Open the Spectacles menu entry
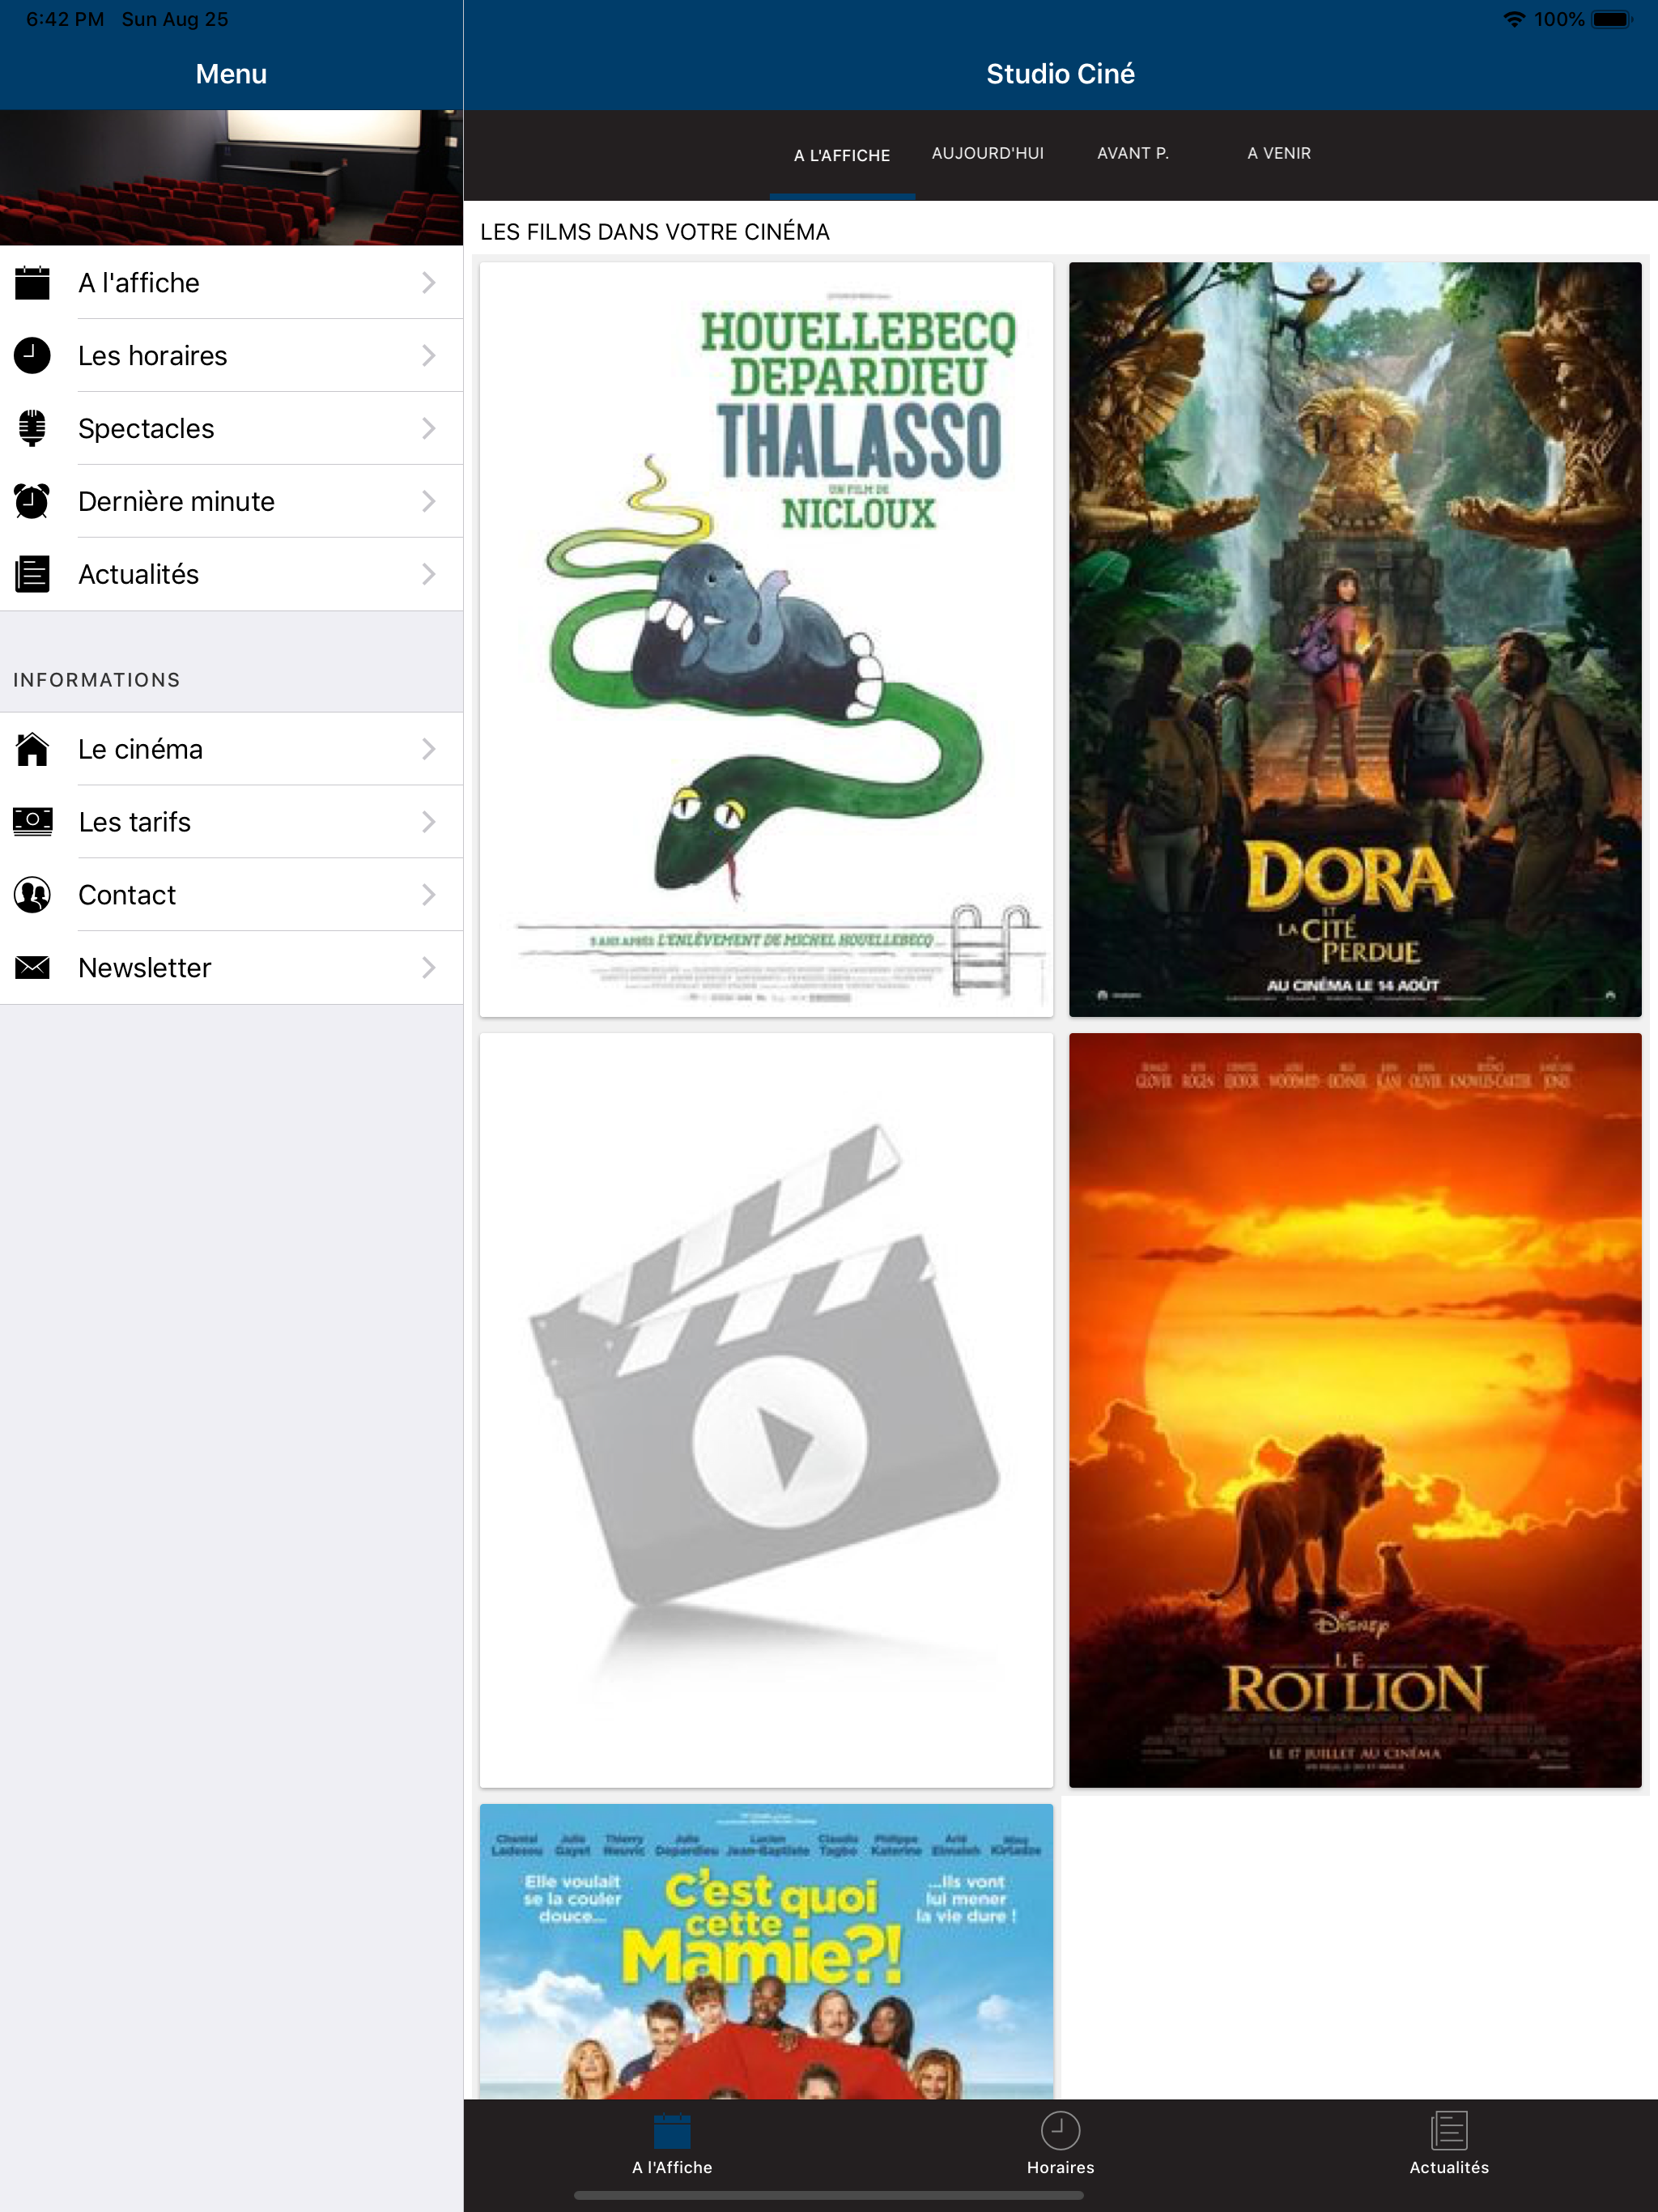The image size is (1658, 2212). coord(231,428)
